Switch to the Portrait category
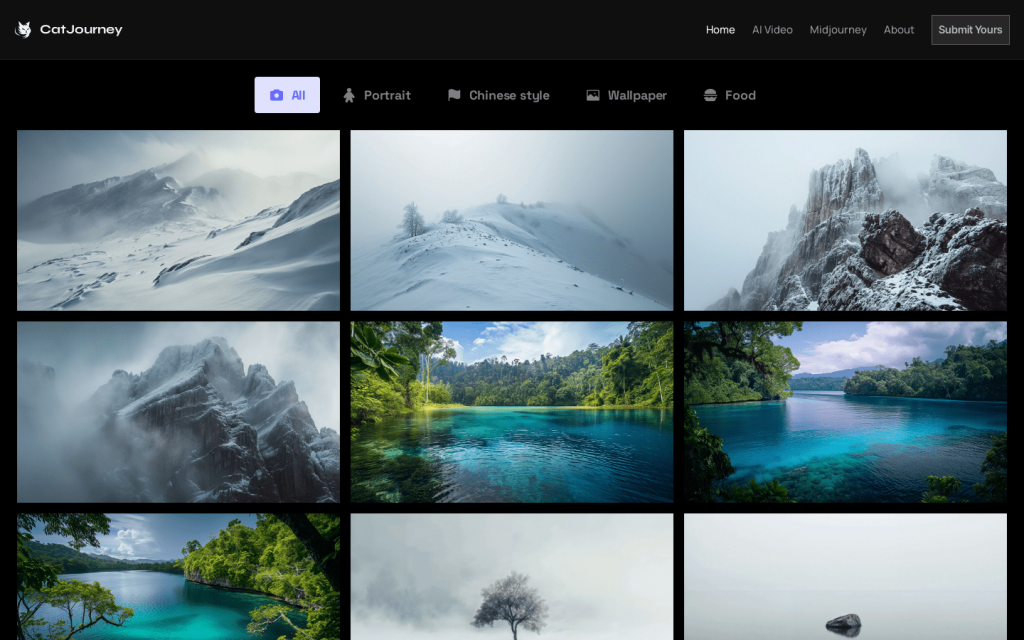 (x=377, y=95)
